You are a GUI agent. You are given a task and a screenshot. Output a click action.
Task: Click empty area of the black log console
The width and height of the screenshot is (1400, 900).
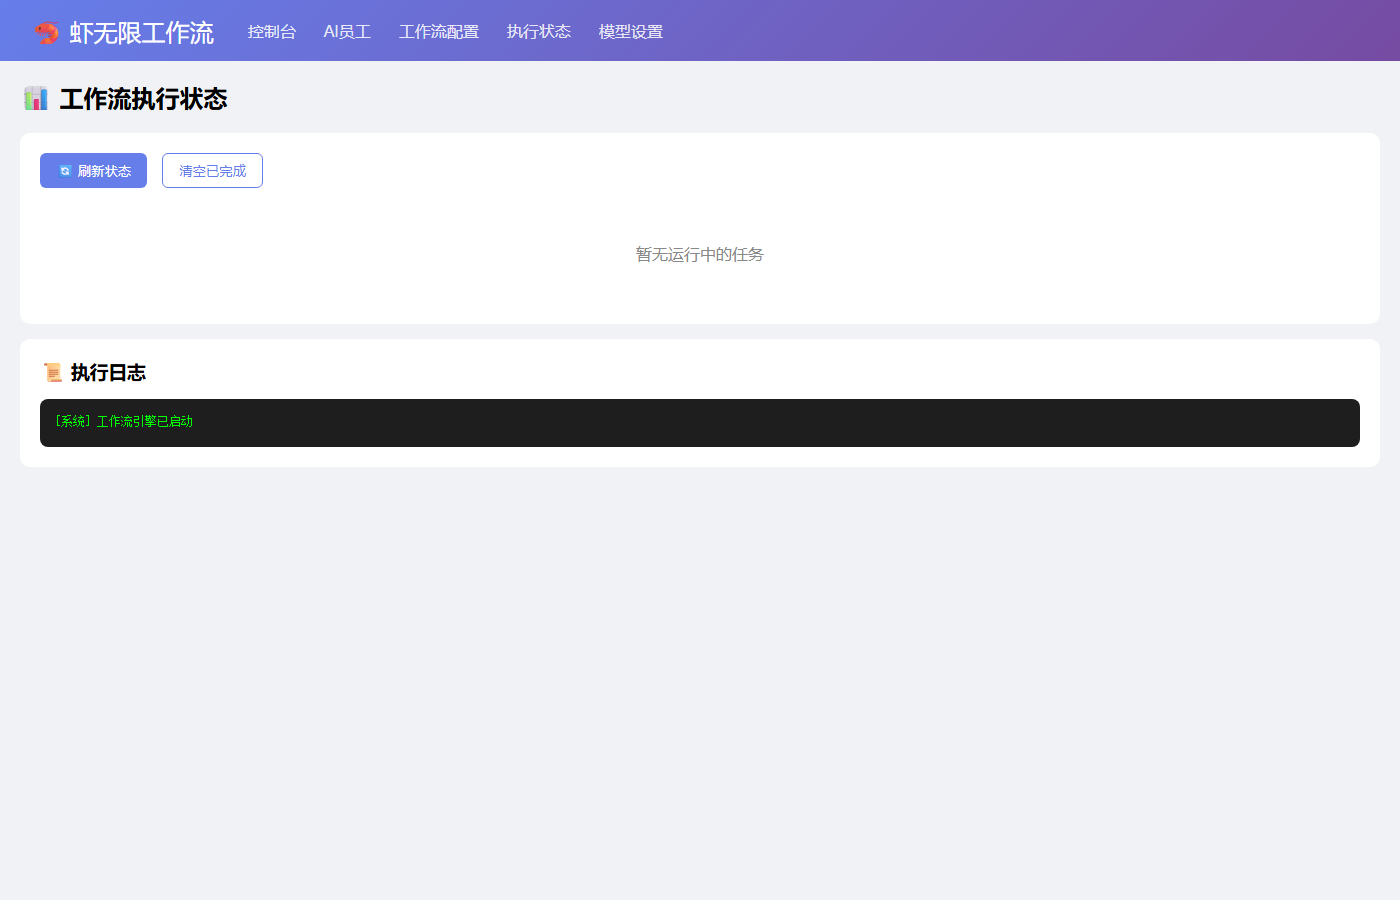point(800,423)
